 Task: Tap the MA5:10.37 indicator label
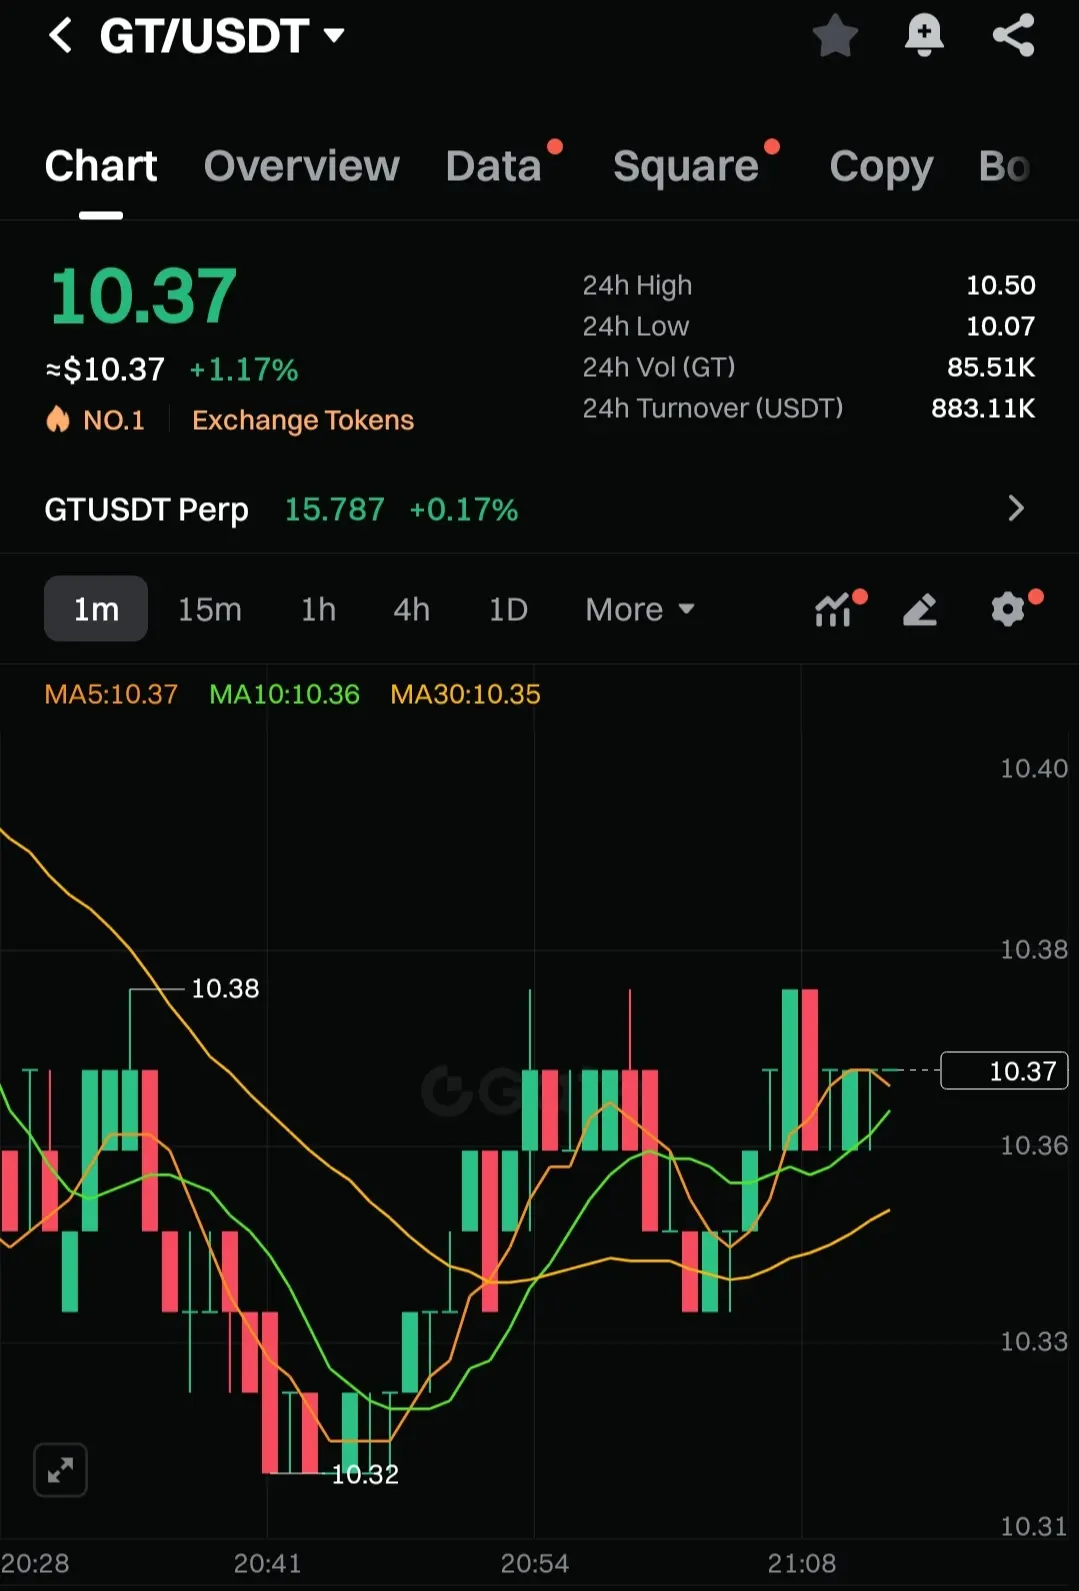(x=111, y=694)
